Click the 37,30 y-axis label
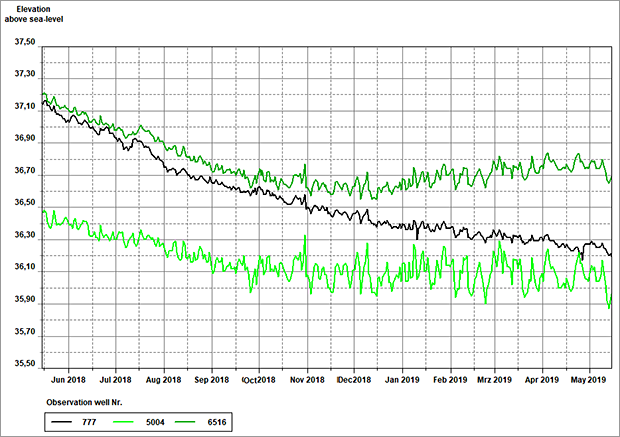 pos(25,74)
